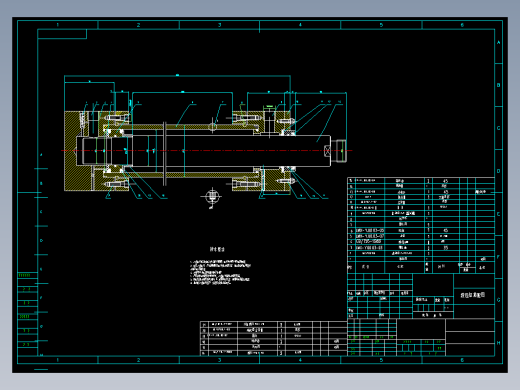The image size is (520, 390).
Task: Click zone number "3" on top border
Action: point(219,25)
